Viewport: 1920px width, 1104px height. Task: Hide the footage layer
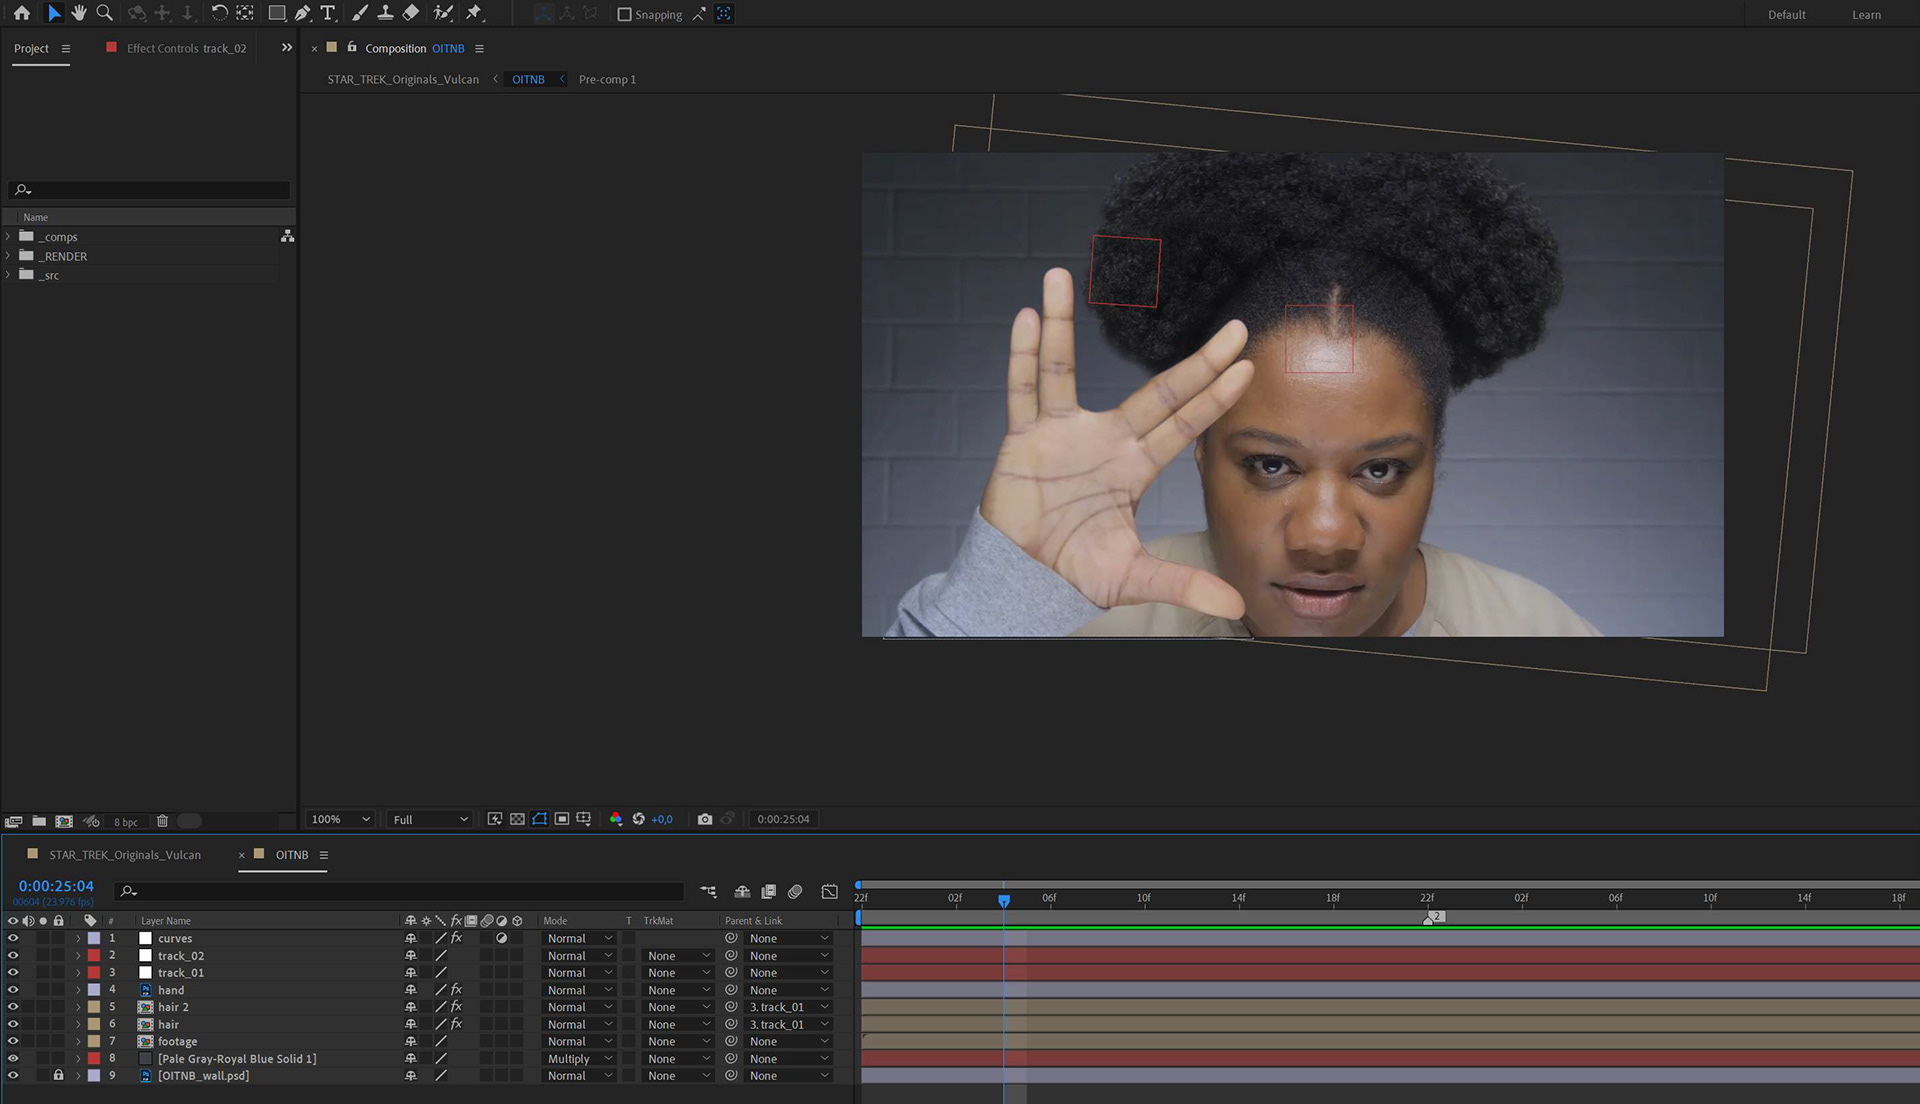click(x=13, y=1041)
